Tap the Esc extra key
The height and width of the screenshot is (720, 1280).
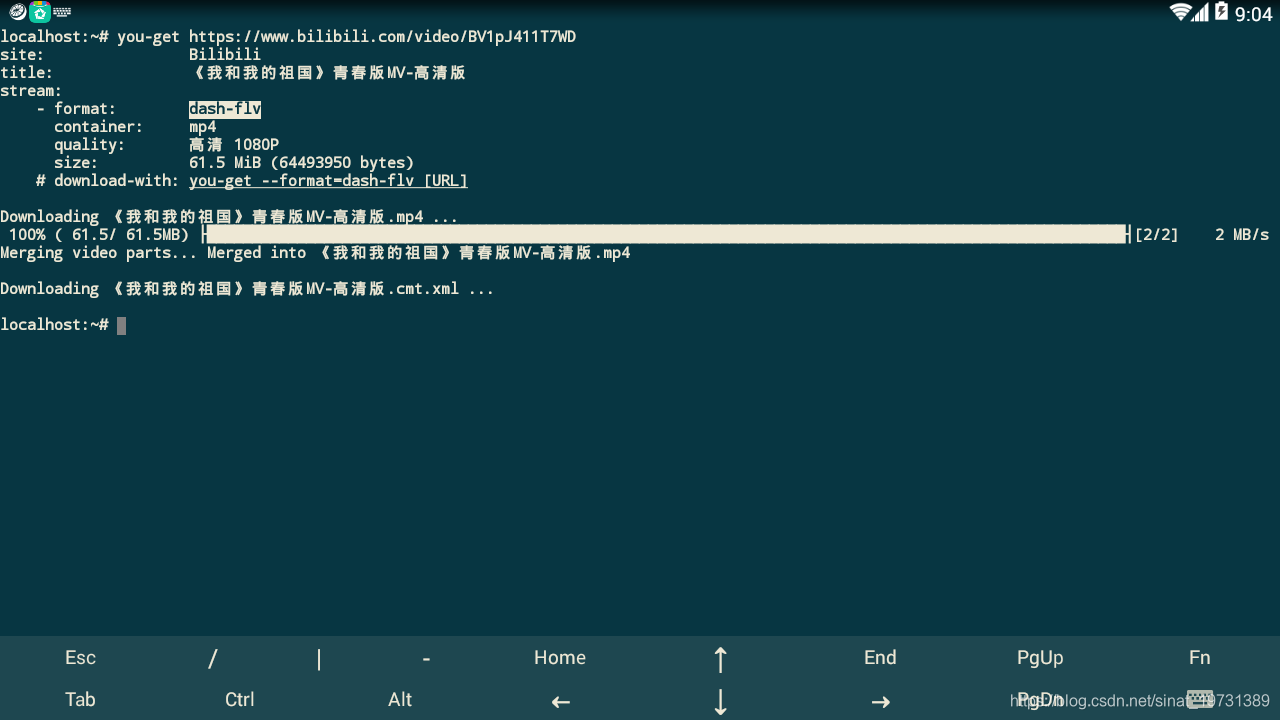80,657
